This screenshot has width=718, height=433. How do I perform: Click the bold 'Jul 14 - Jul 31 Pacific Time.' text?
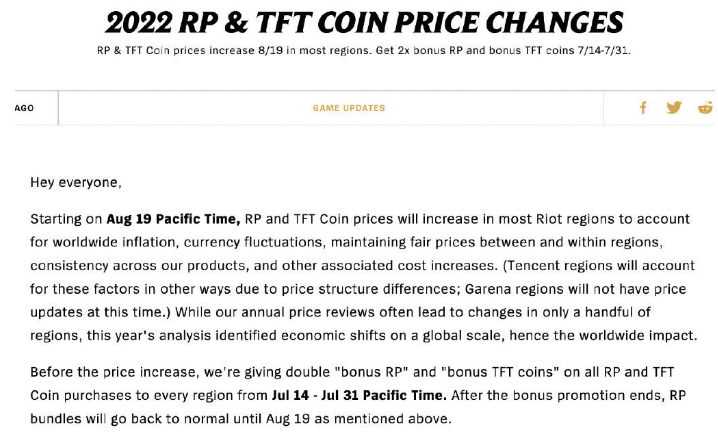click(359, 395)
